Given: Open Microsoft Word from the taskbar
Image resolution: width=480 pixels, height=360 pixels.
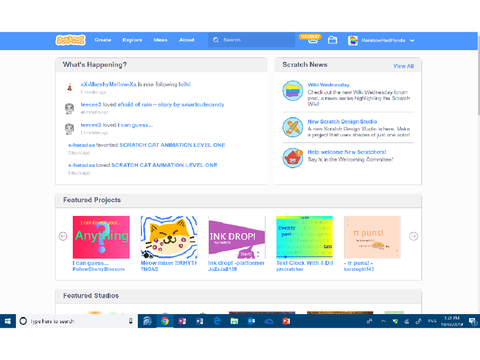Looking at the screenshot, I should click(x=199, y=321).
